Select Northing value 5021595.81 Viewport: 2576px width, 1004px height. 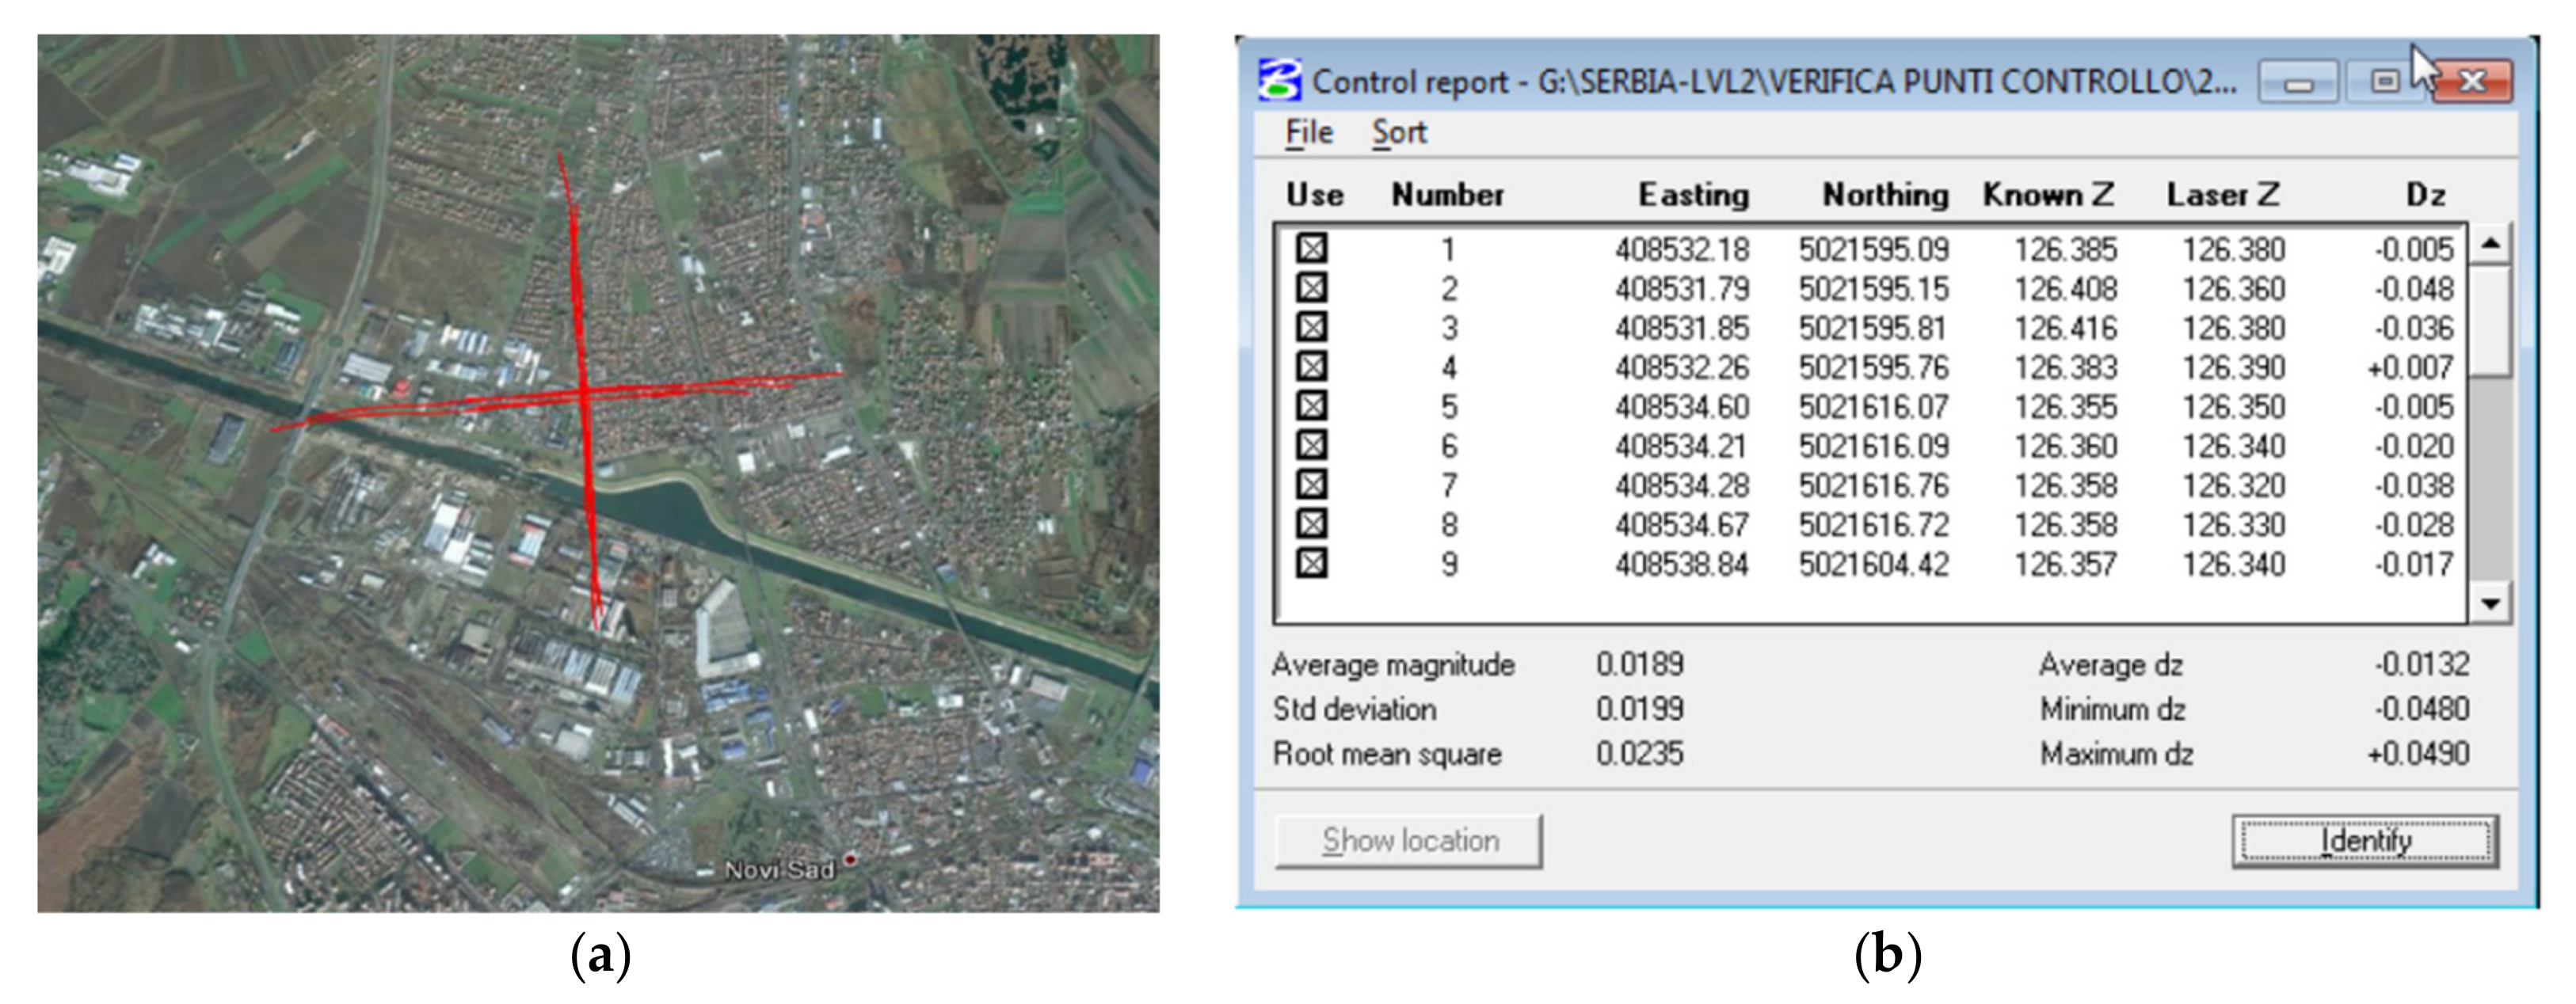click(1874, 328)
